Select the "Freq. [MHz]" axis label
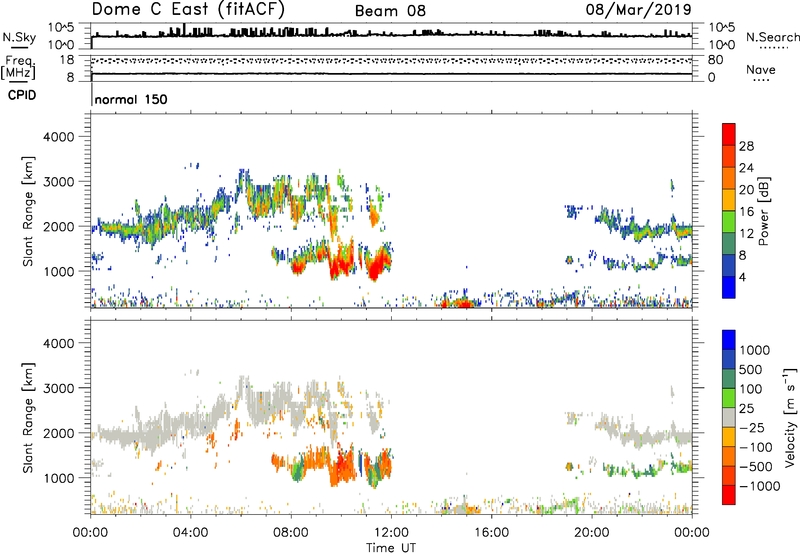The width and height of the screenshot is (800, 554). [x=18, y=67]
